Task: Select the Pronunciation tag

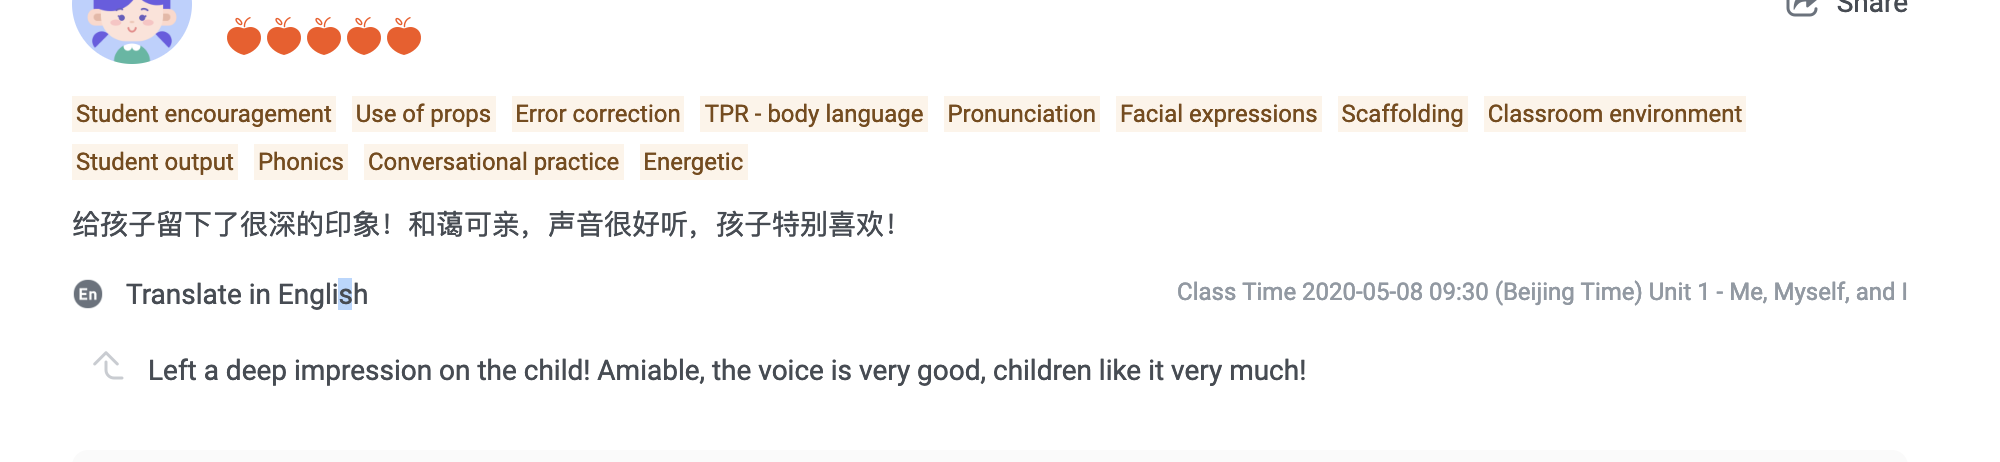Action: point(1021,114)
